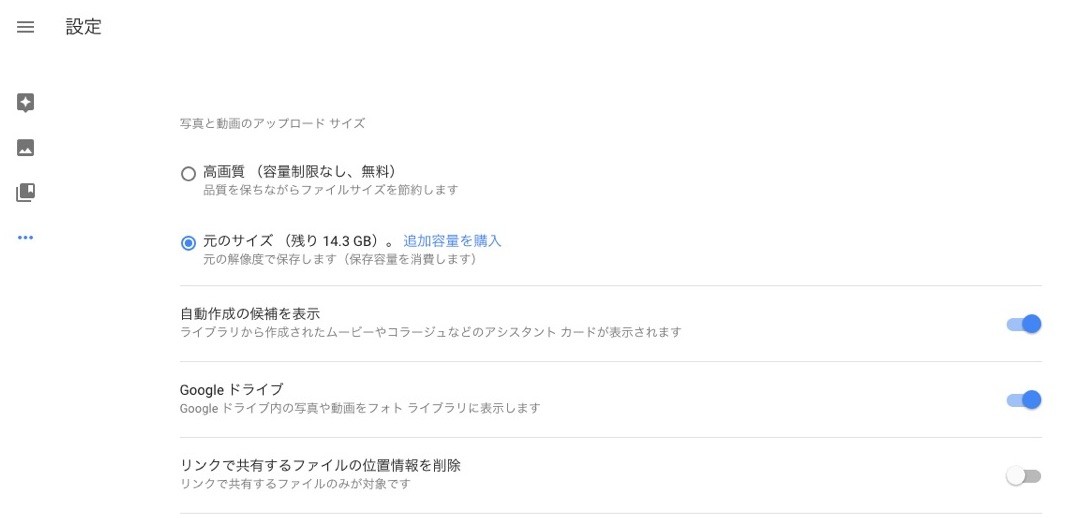This screenshot has width=1084, height=518.
Task: Select the 高画質 (high quality) radio button
Action: click(x=188, y=173)
